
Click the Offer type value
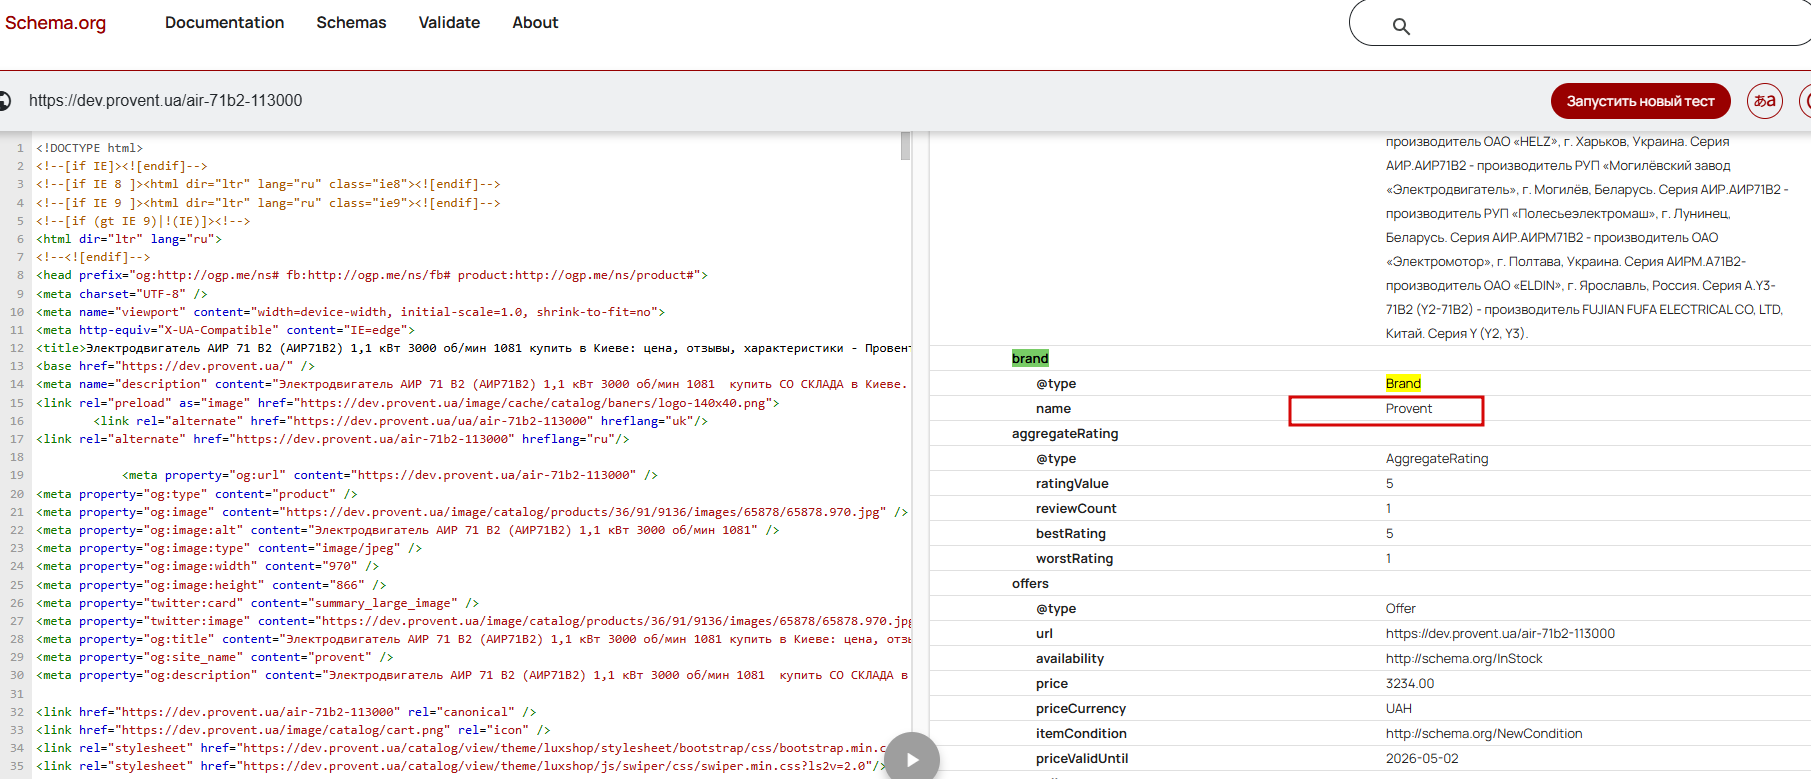pos(1400,608)
